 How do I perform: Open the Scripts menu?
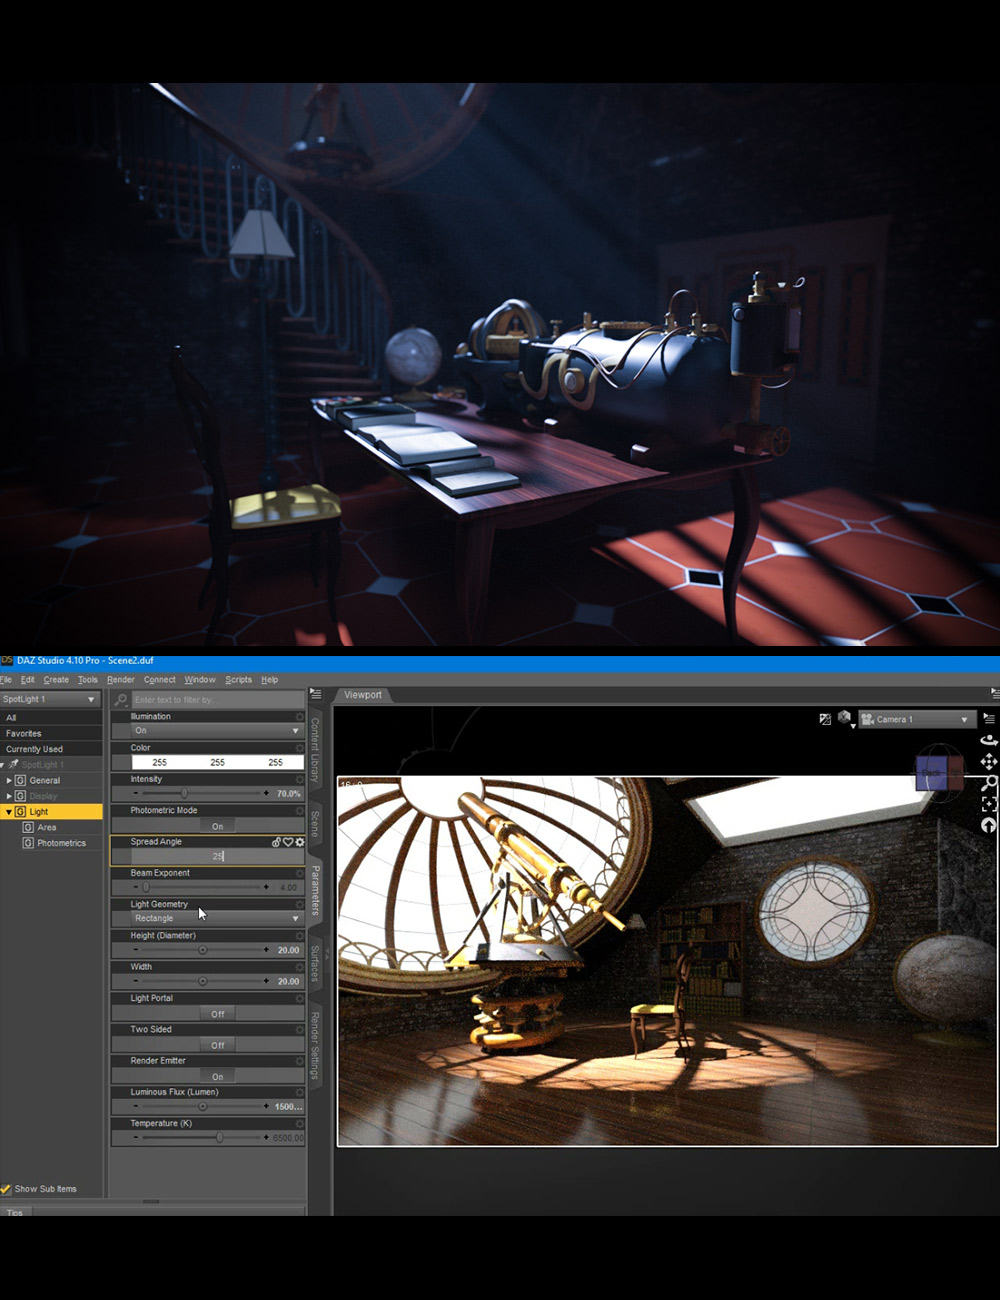(239, 680)
